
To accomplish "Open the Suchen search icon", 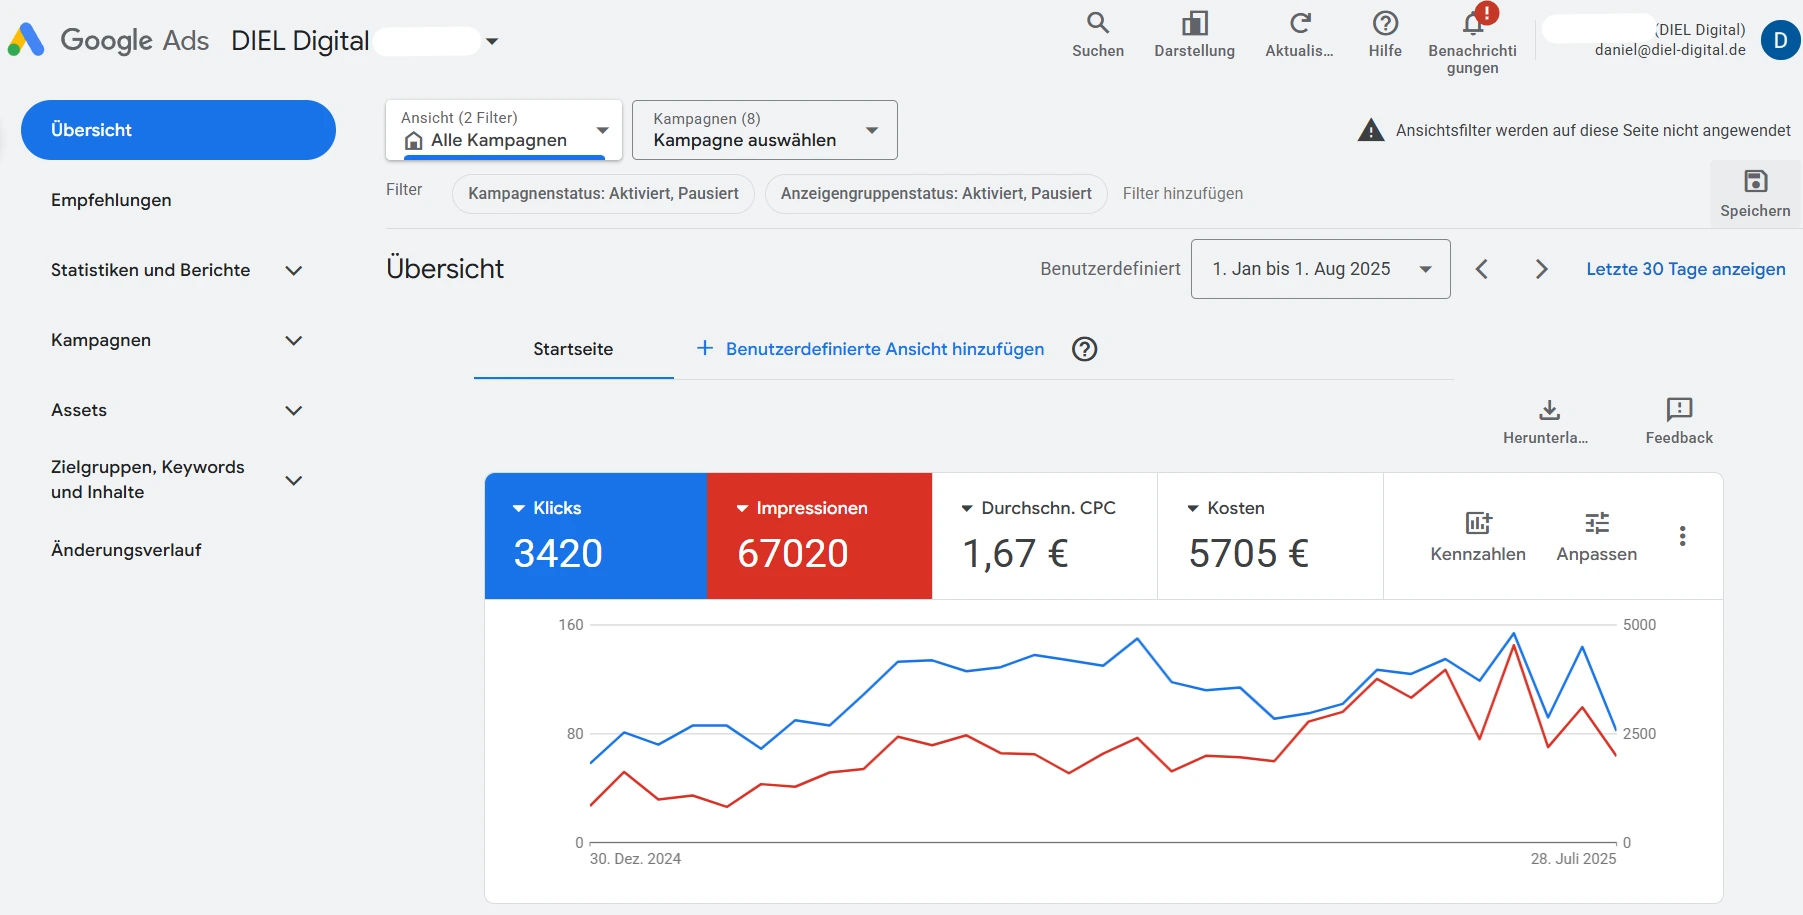I will click(x=1098, y=23).
